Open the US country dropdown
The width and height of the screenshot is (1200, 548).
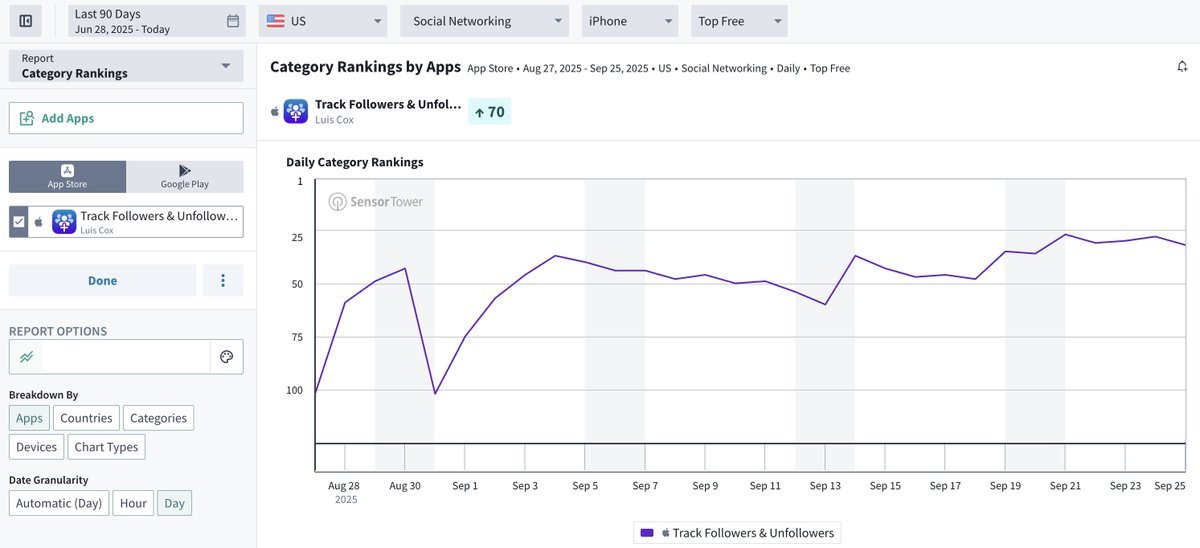click(x=323, y=21)
